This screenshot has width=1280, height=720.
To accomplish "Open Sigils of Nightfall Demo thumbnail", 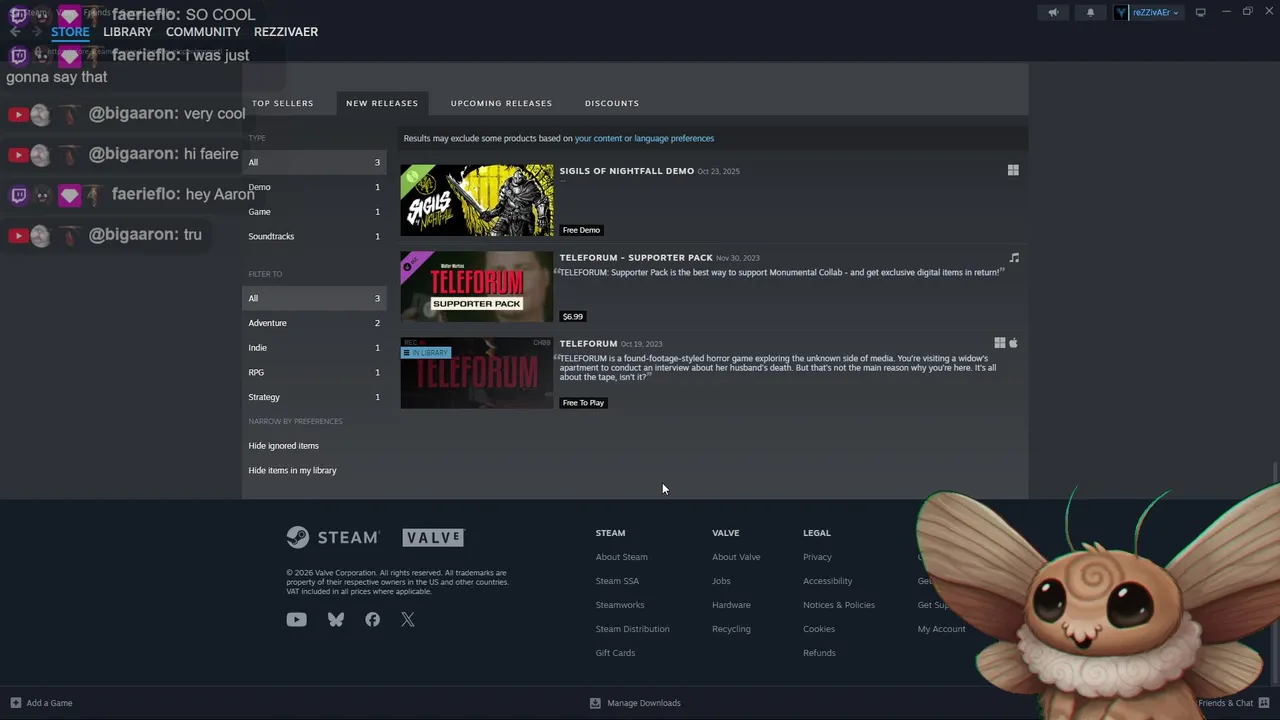I will (477, 200).
